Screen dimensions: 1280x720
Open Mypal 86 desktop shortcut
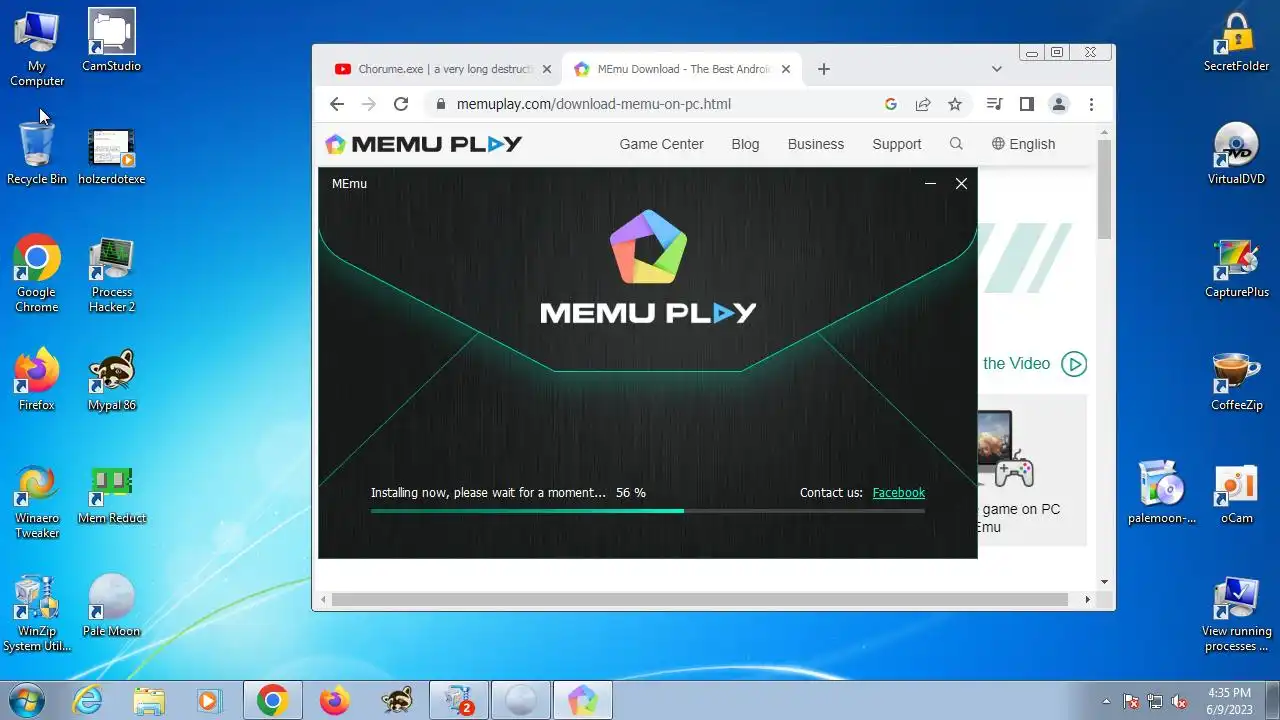click(112, 380)
